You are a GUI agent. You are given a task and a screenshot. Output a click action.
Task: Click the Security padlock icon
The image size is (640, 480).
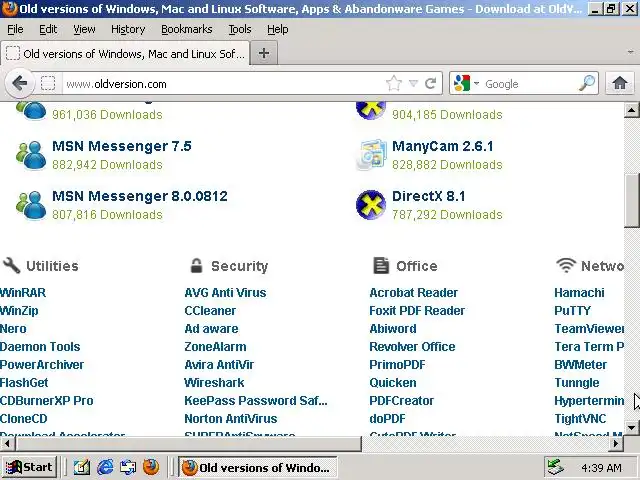tap(196, 265)
